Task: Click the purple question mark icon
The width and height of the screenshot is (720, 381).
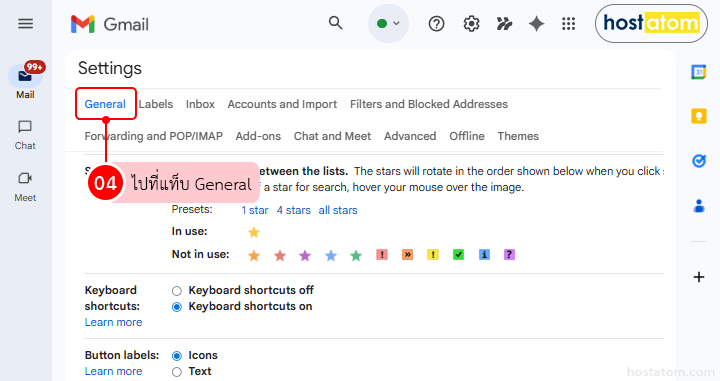Action: [x=509, y=254]
